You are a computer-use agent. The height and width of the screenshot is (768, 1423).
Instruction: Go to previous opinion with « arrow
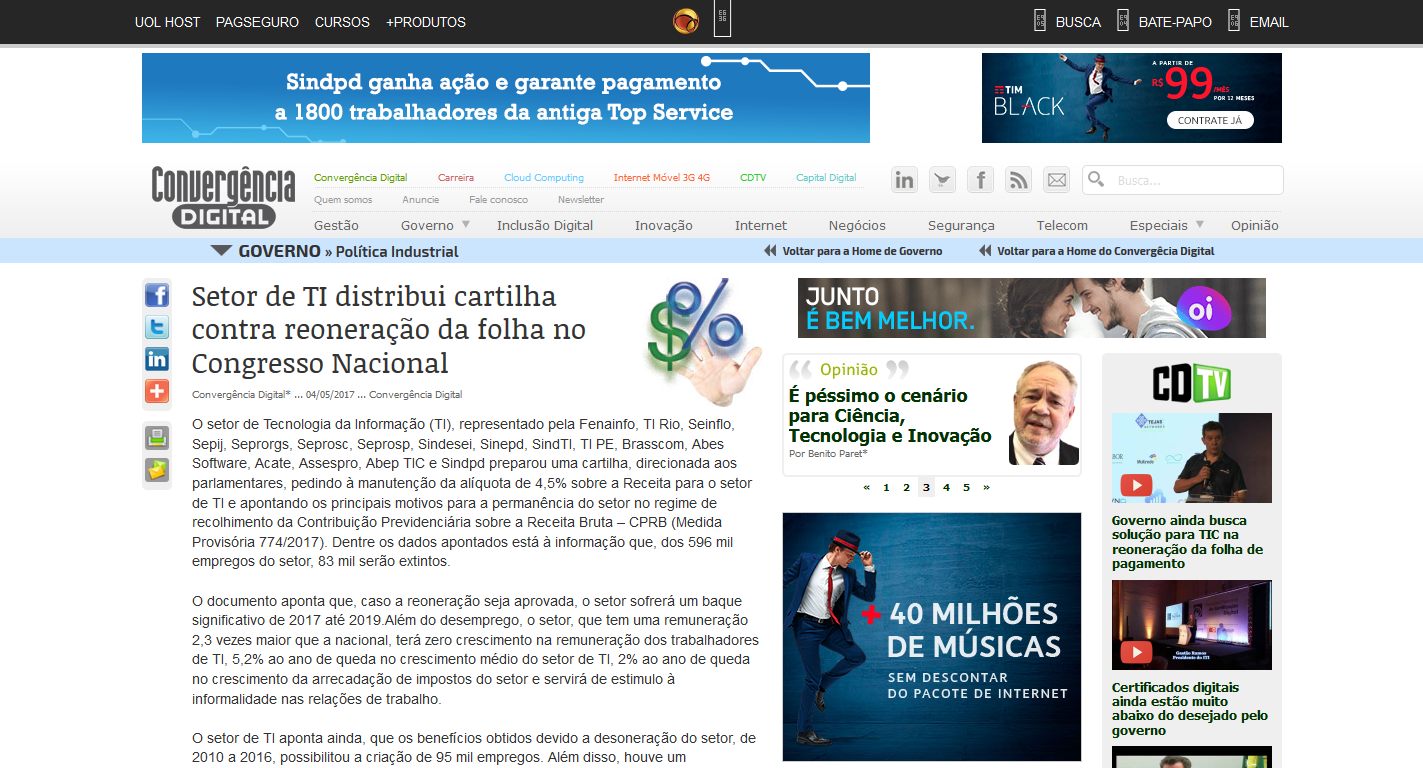[866, 488]
